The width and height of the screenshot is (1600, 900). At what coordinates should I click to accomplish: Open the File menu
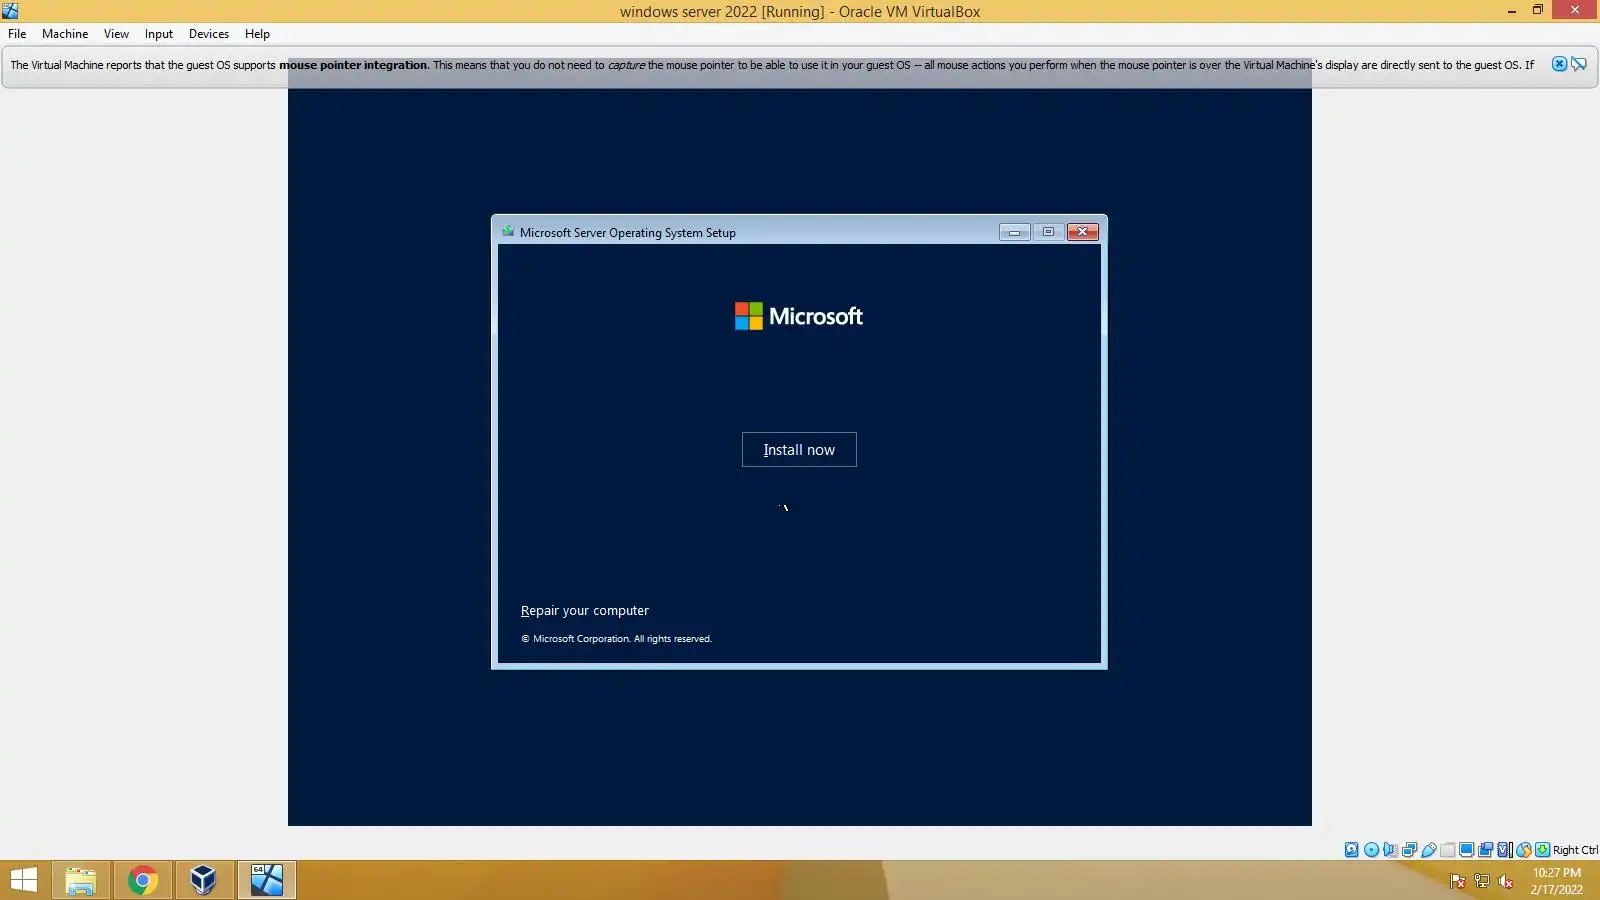tap(17, 34)
